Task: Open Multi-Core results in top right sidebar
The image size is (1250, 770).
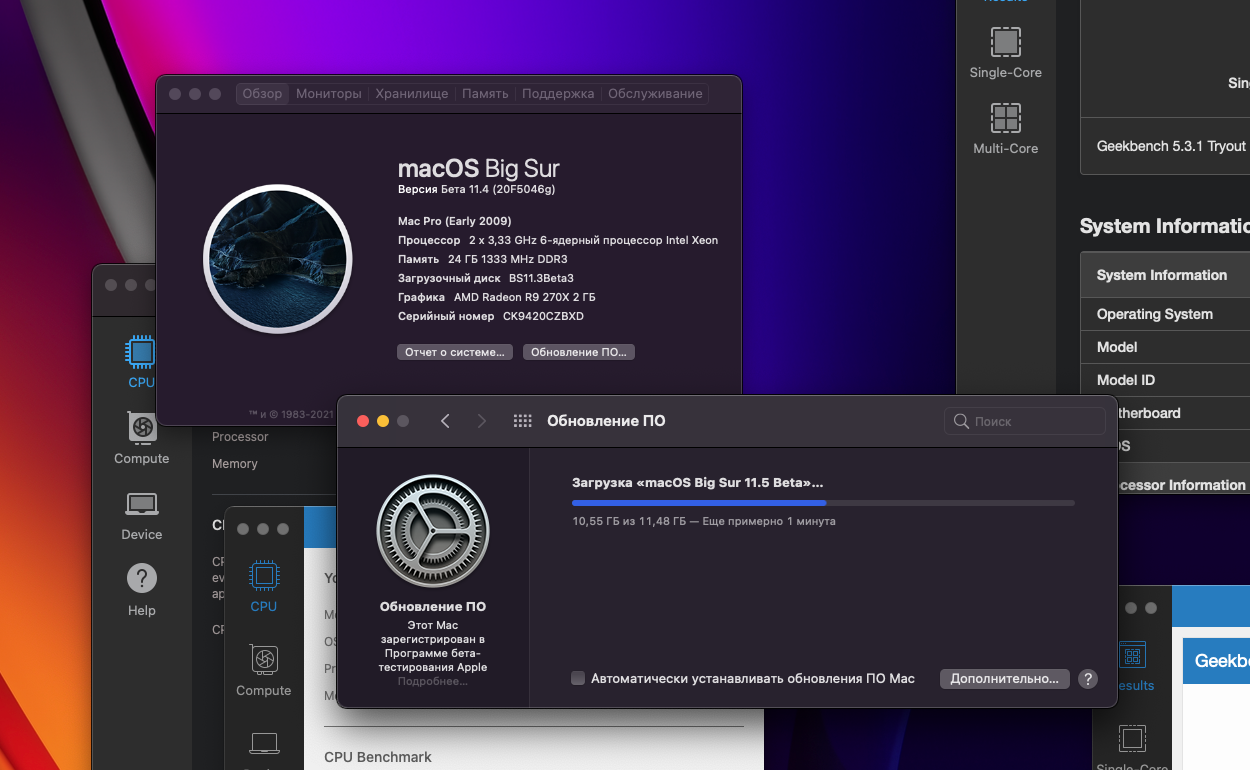Action: click(x=1005, y=128)
